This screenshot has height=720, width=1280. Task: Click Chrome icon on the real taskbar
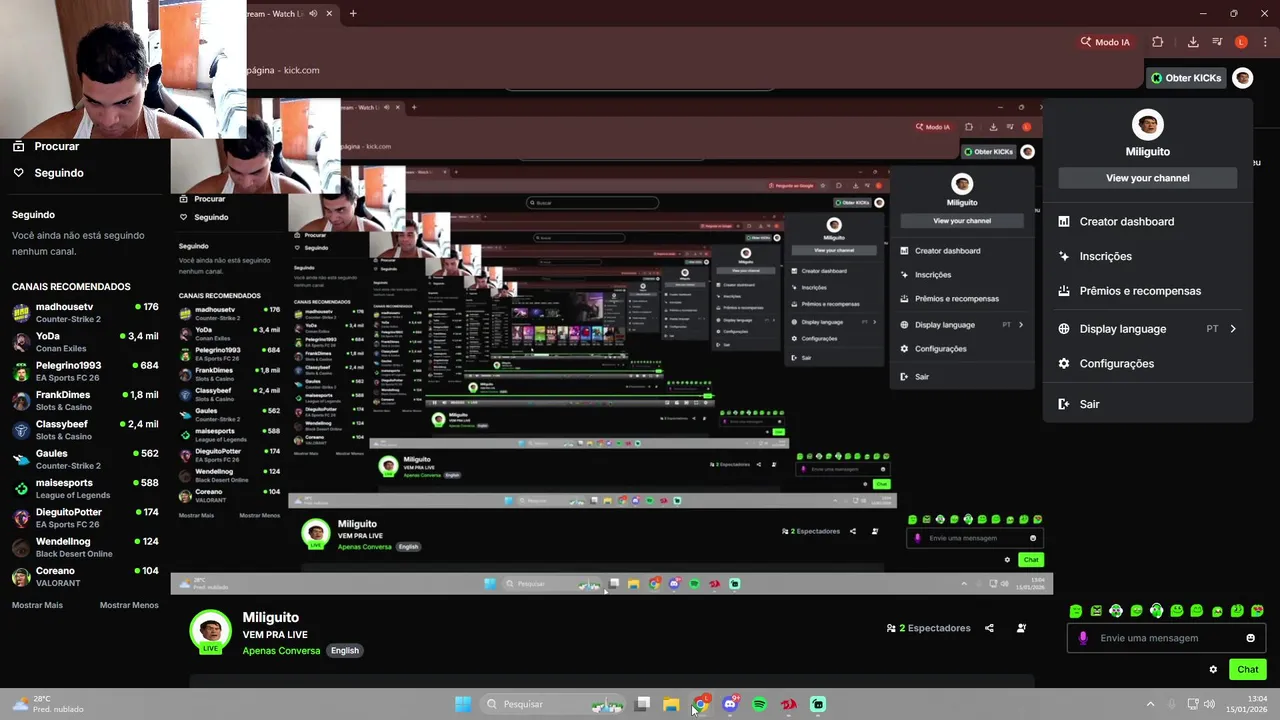point(700,704)
